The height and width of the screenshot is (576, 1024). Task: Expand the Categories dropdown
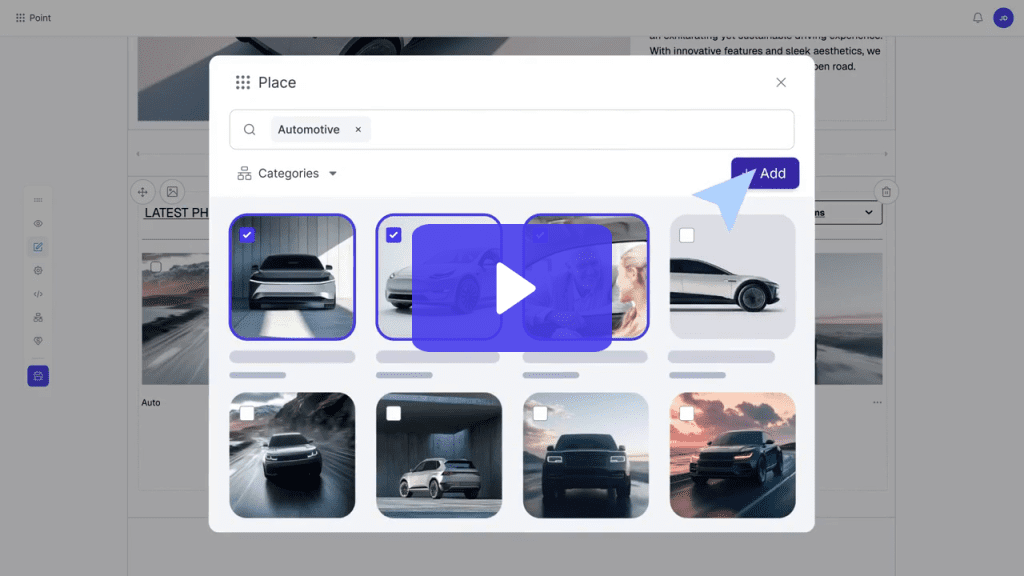click(x=288, y=173)
